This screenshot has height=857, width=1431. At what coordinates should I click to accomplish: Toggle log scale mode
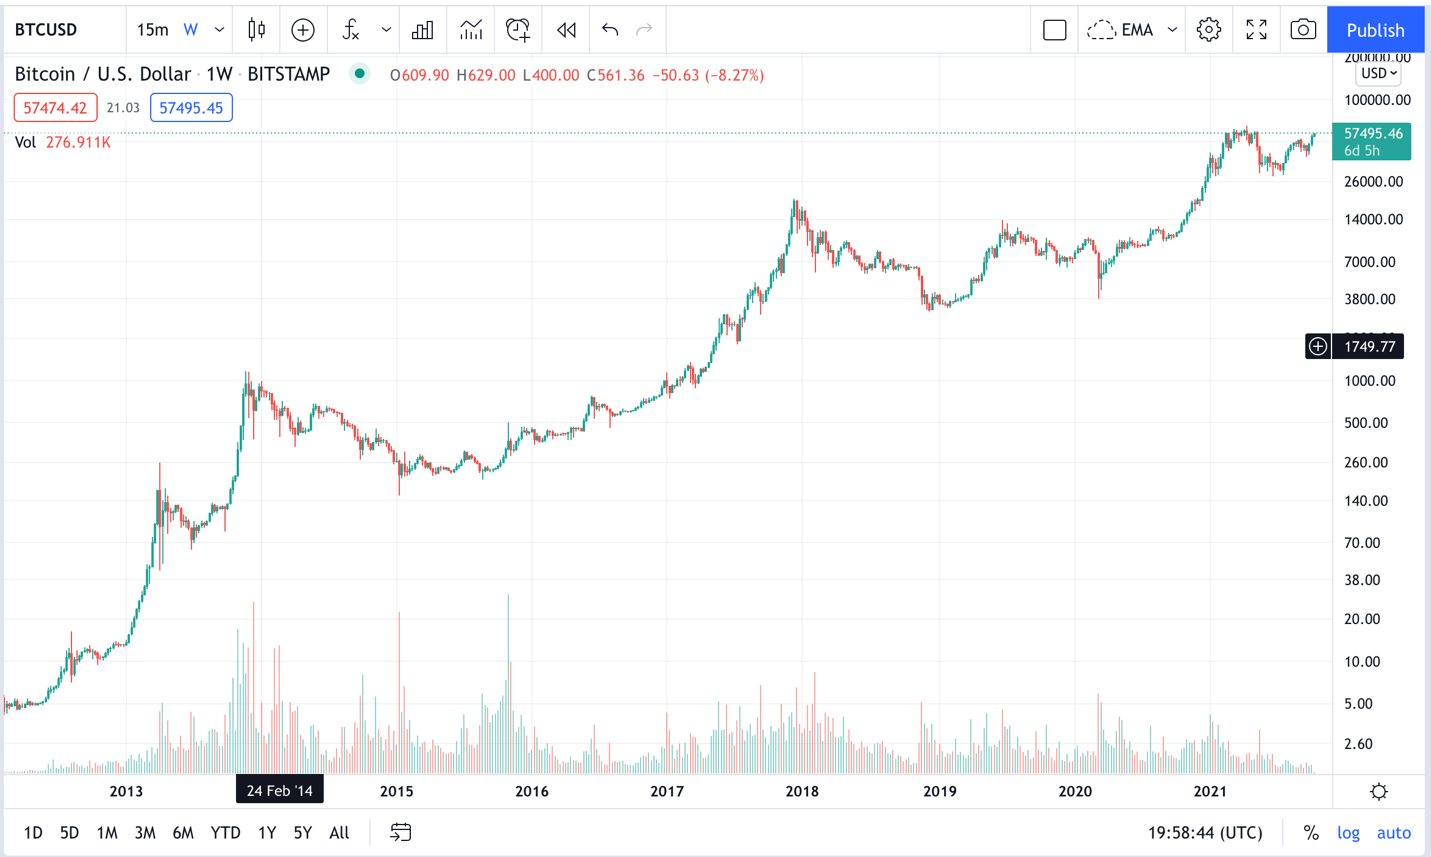[1348, 832]
